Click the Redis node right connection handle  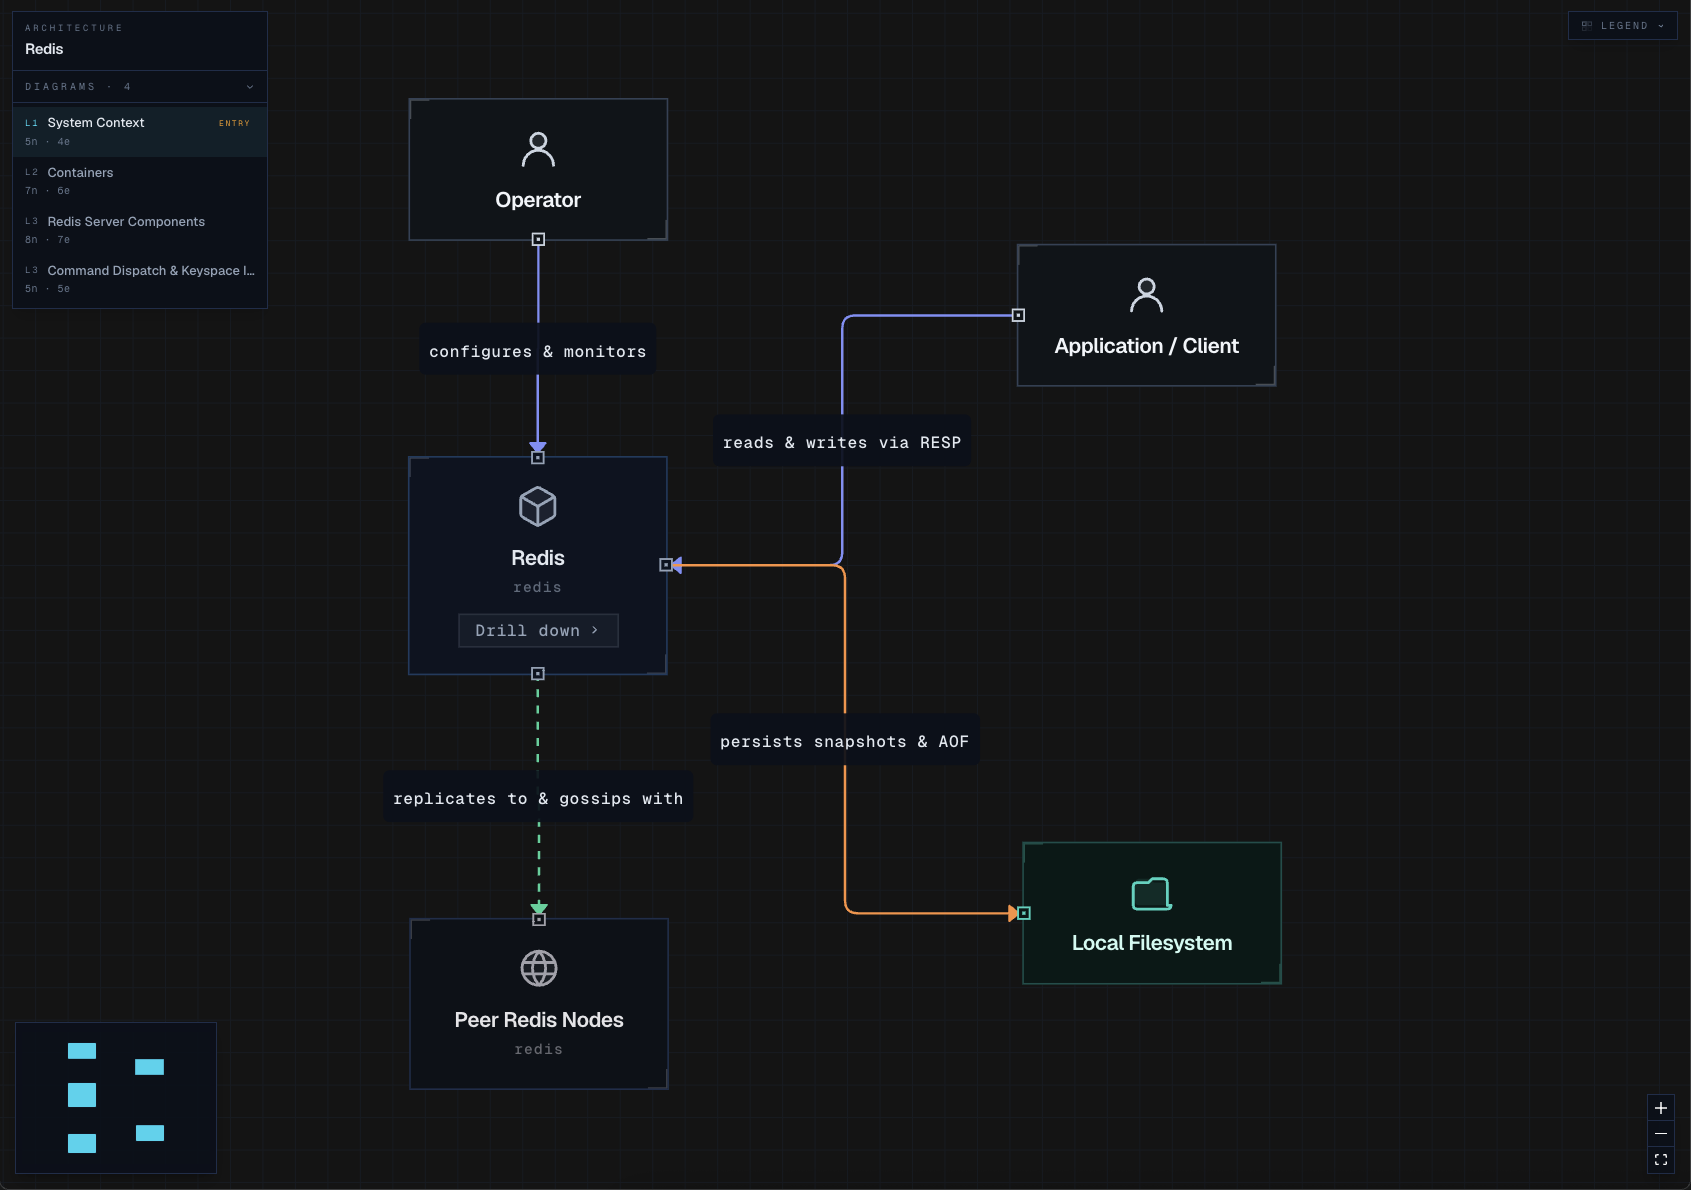666,565
